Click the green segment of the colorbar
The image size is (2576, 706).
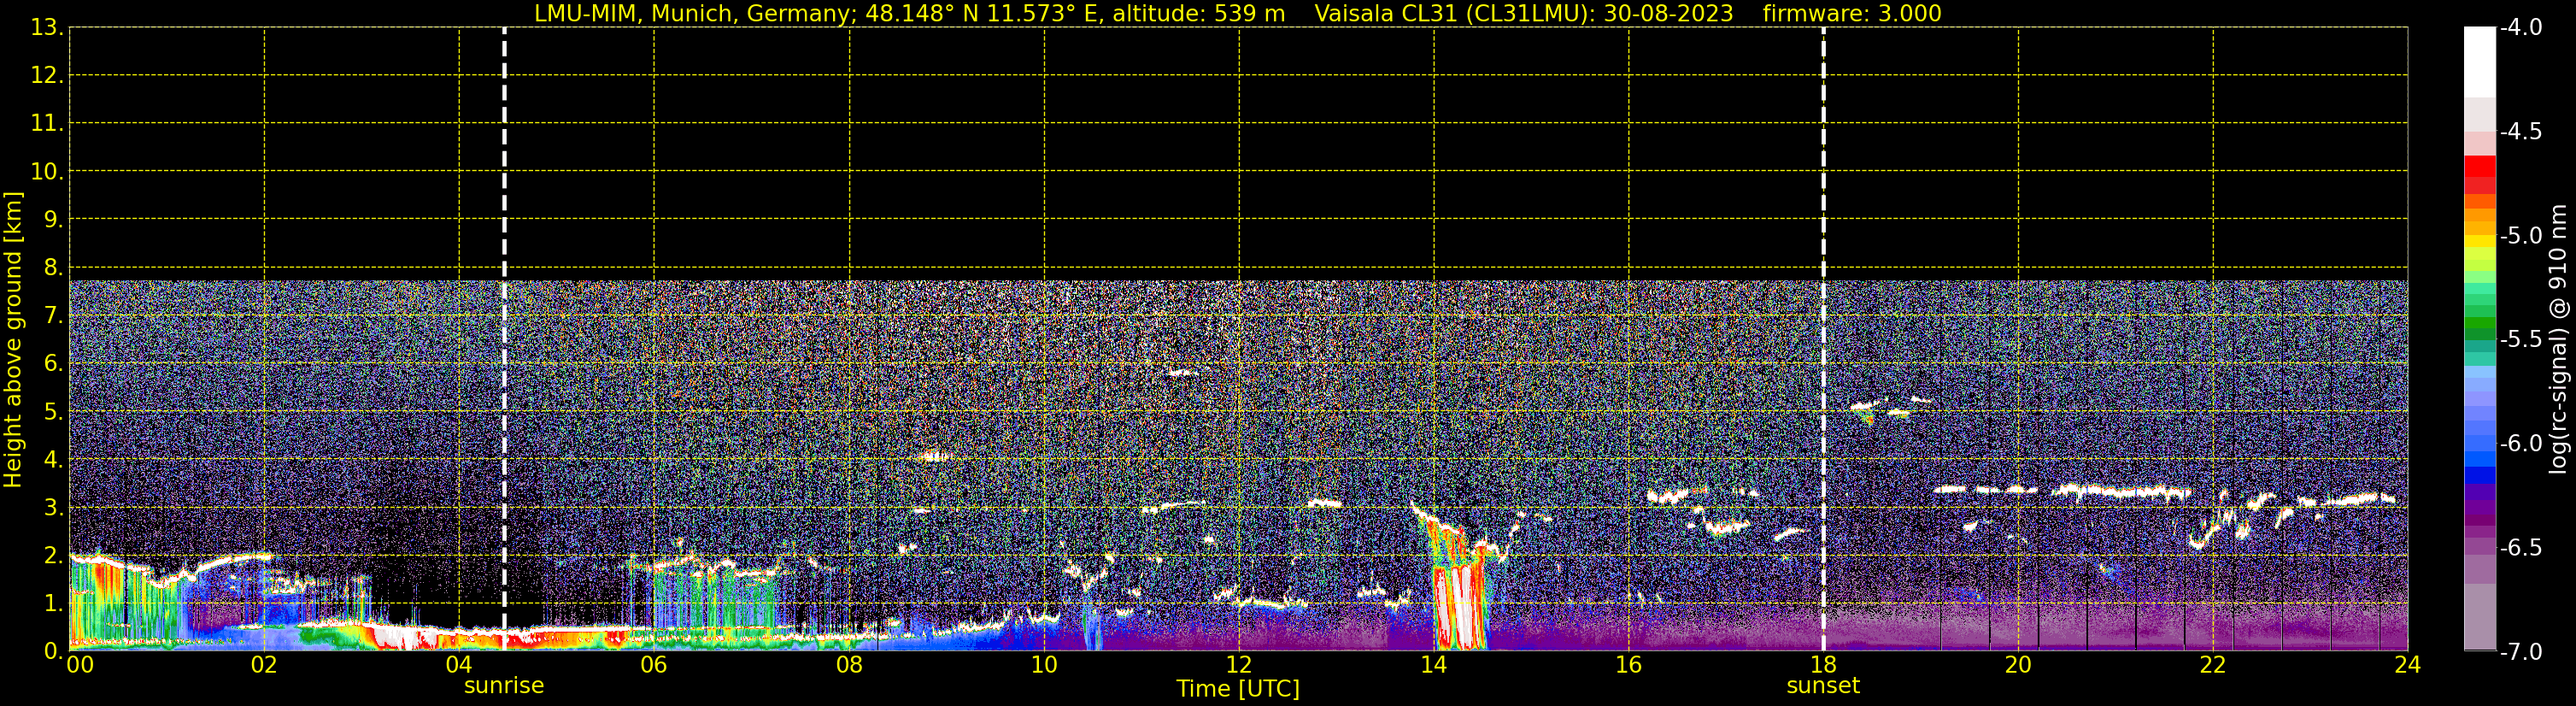(2479, 325)
